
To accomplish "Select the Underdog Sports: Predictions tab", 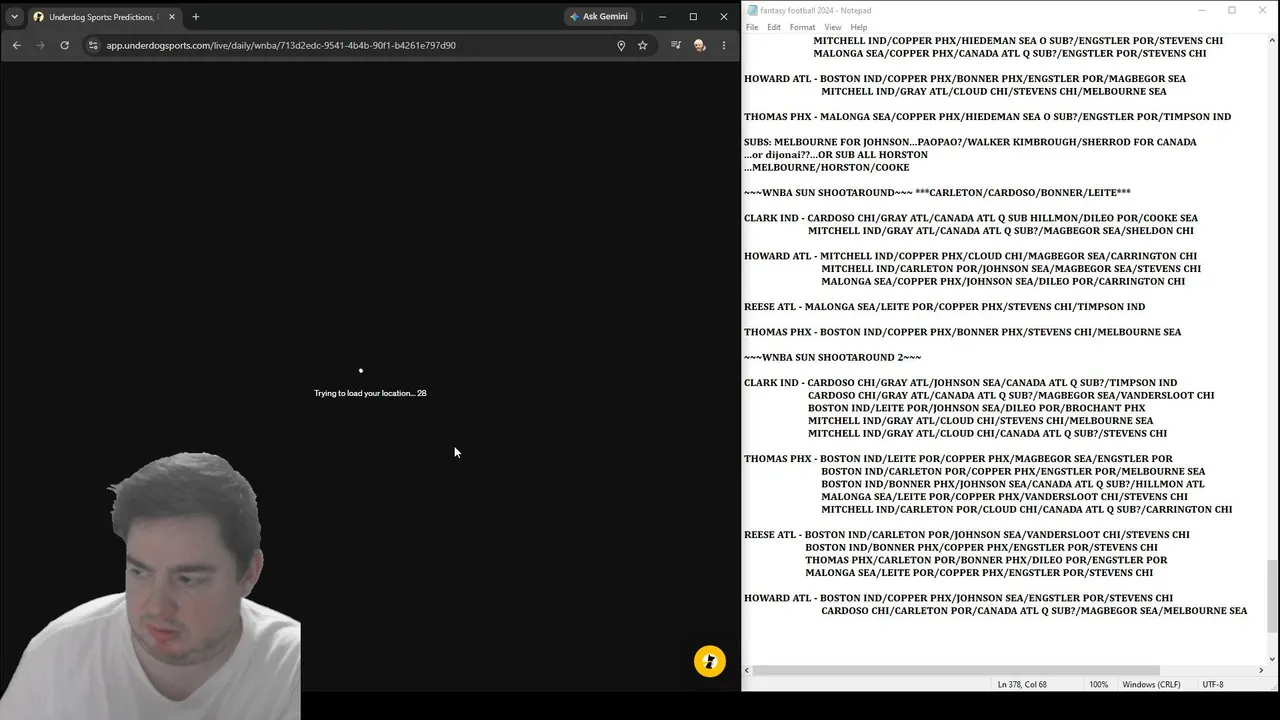I will click(x=104, y=17).
